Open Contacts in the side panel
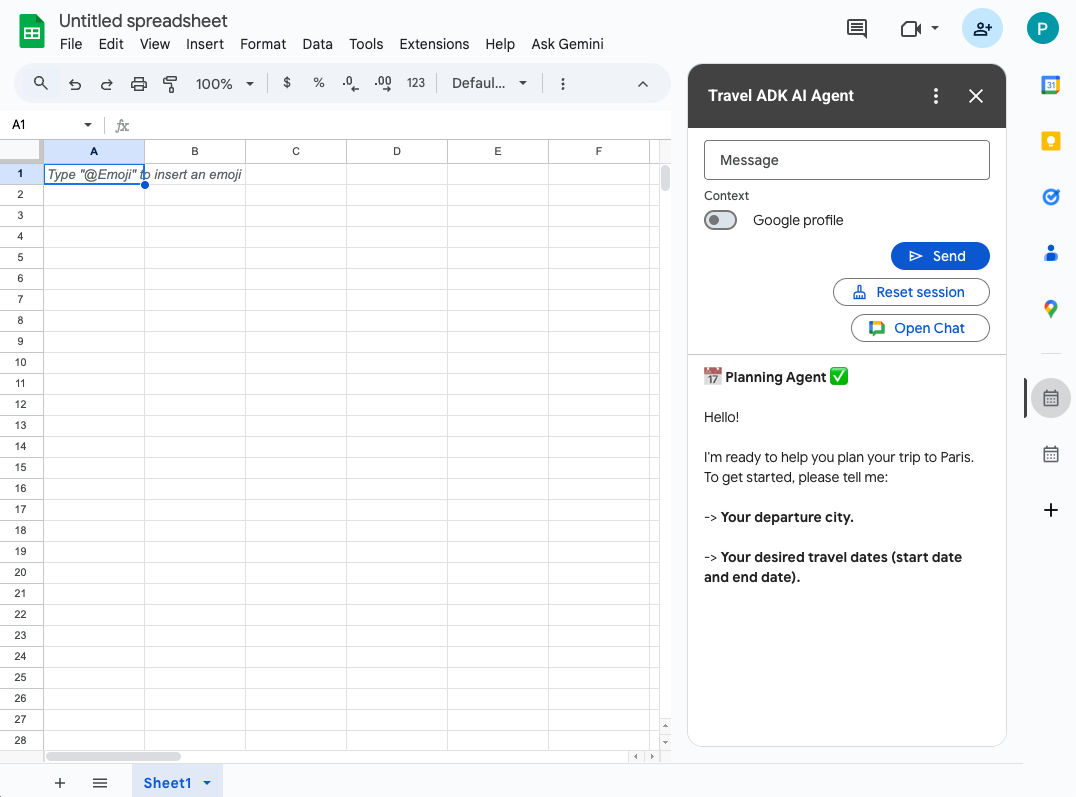Screen dimensions: 1076x797 pyautogui.click(x=1050, y=253)
